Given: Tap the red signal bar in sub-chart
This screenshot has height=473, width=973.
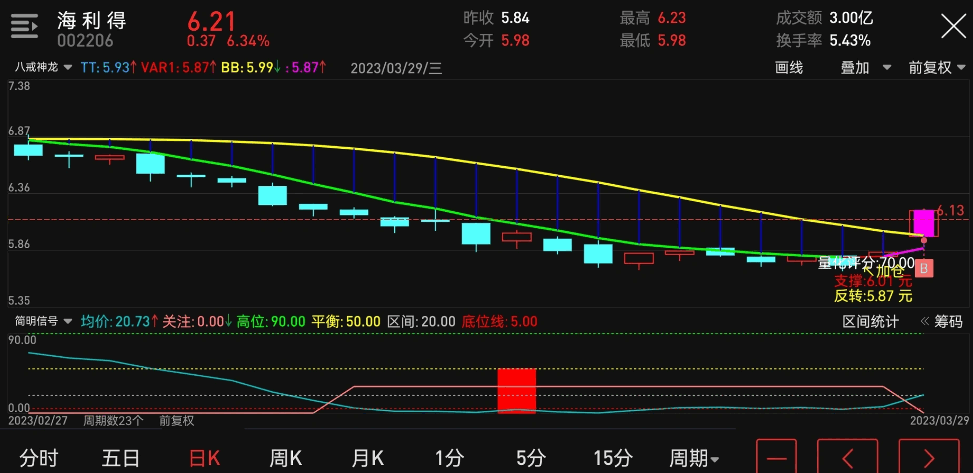Looking at the screenshot, I should point(516,390).
